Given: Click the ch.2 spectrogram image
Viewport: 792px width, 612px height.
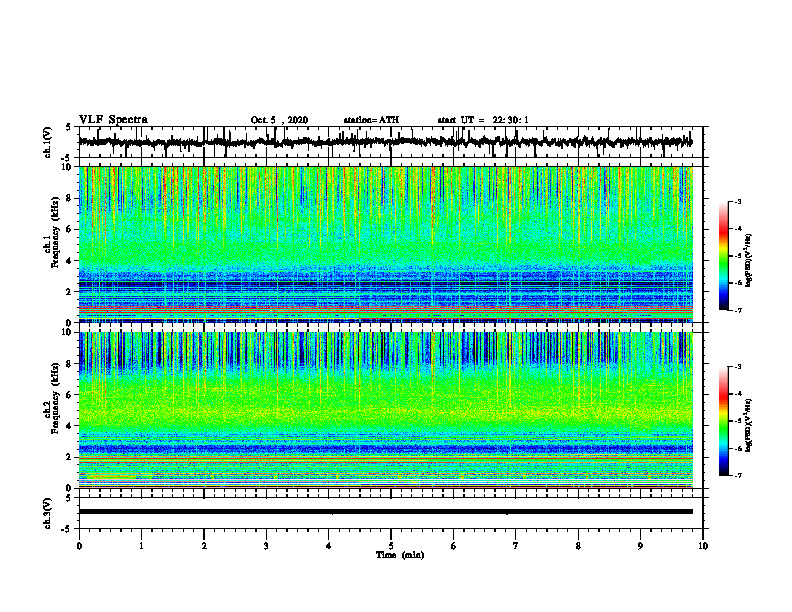Looking at the screenshot, I should tap(385, 410).
